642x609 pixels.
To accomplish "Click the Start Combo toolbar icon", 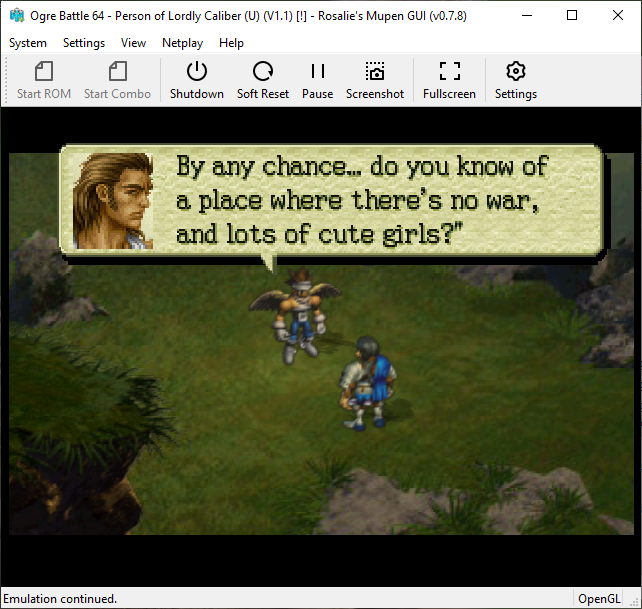I will [x=118, y=80].
